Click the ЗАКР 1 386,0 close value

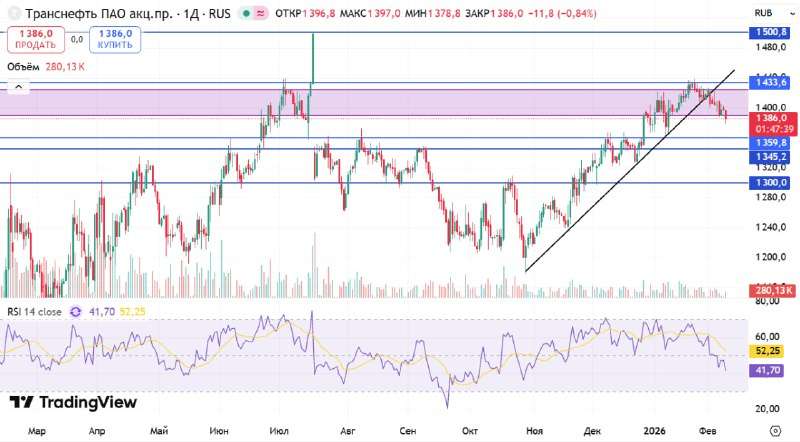pos(494,14)
